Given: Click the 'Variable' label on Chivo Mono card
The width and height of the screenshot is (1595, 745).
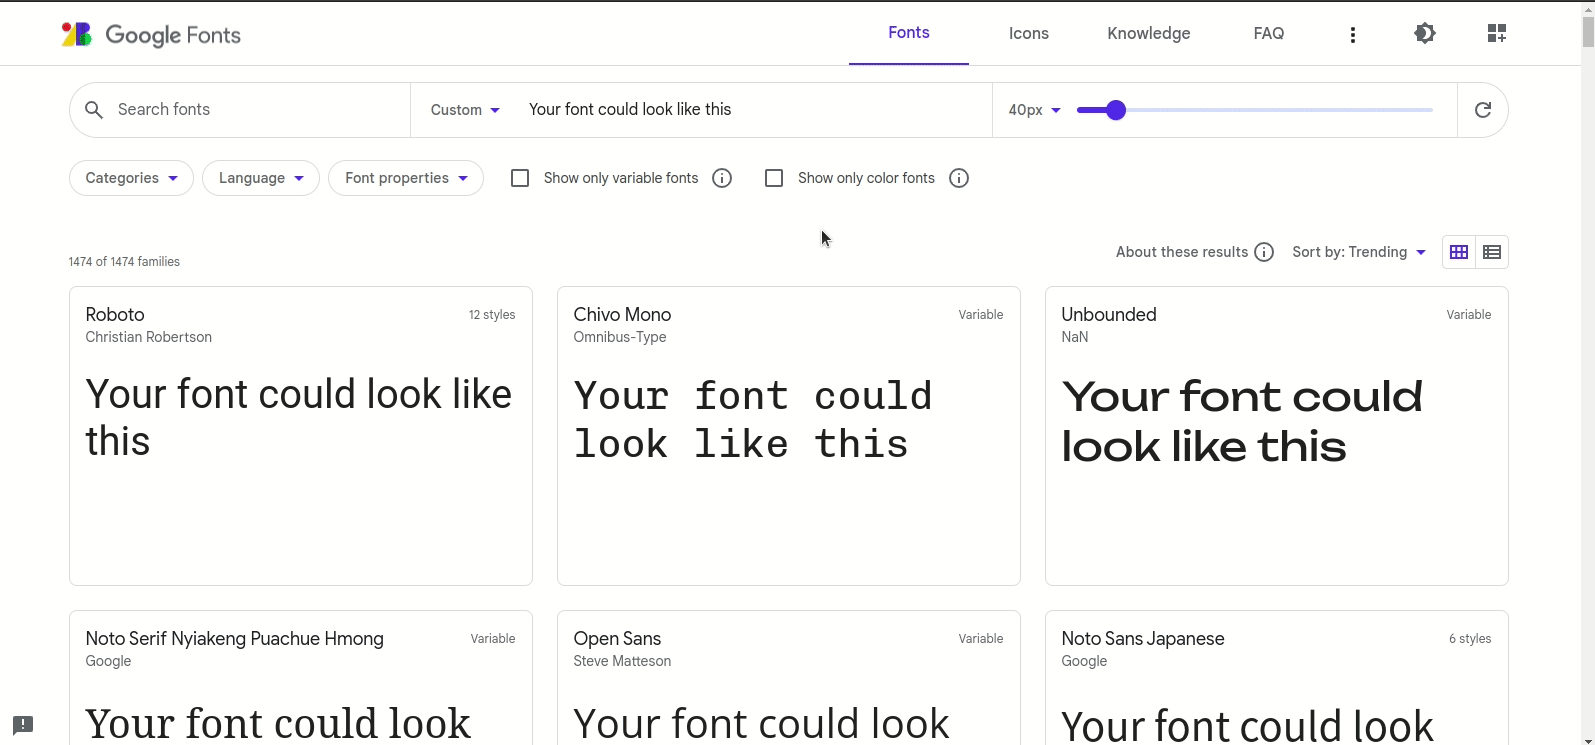Looking at the screenshot, I should click(981, 315).
